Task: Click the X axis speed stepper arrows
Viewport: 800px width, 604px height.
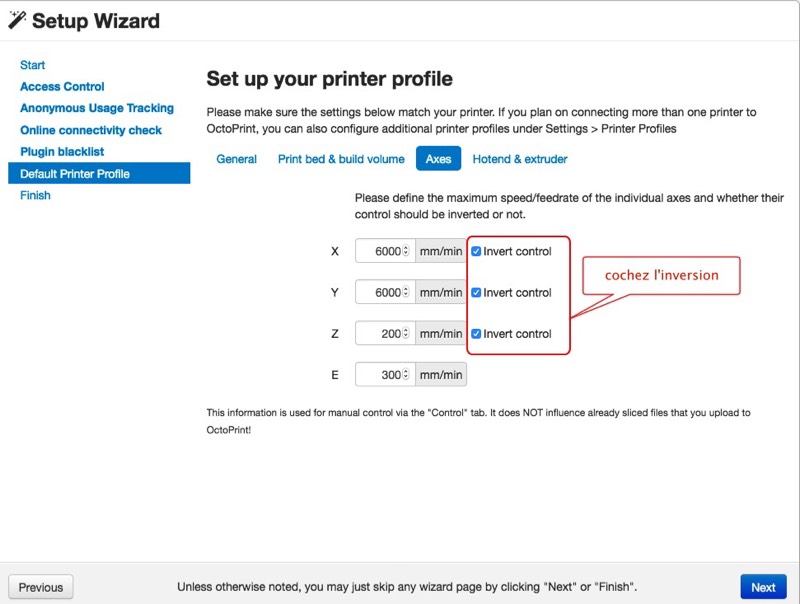Action: (406, 251)
